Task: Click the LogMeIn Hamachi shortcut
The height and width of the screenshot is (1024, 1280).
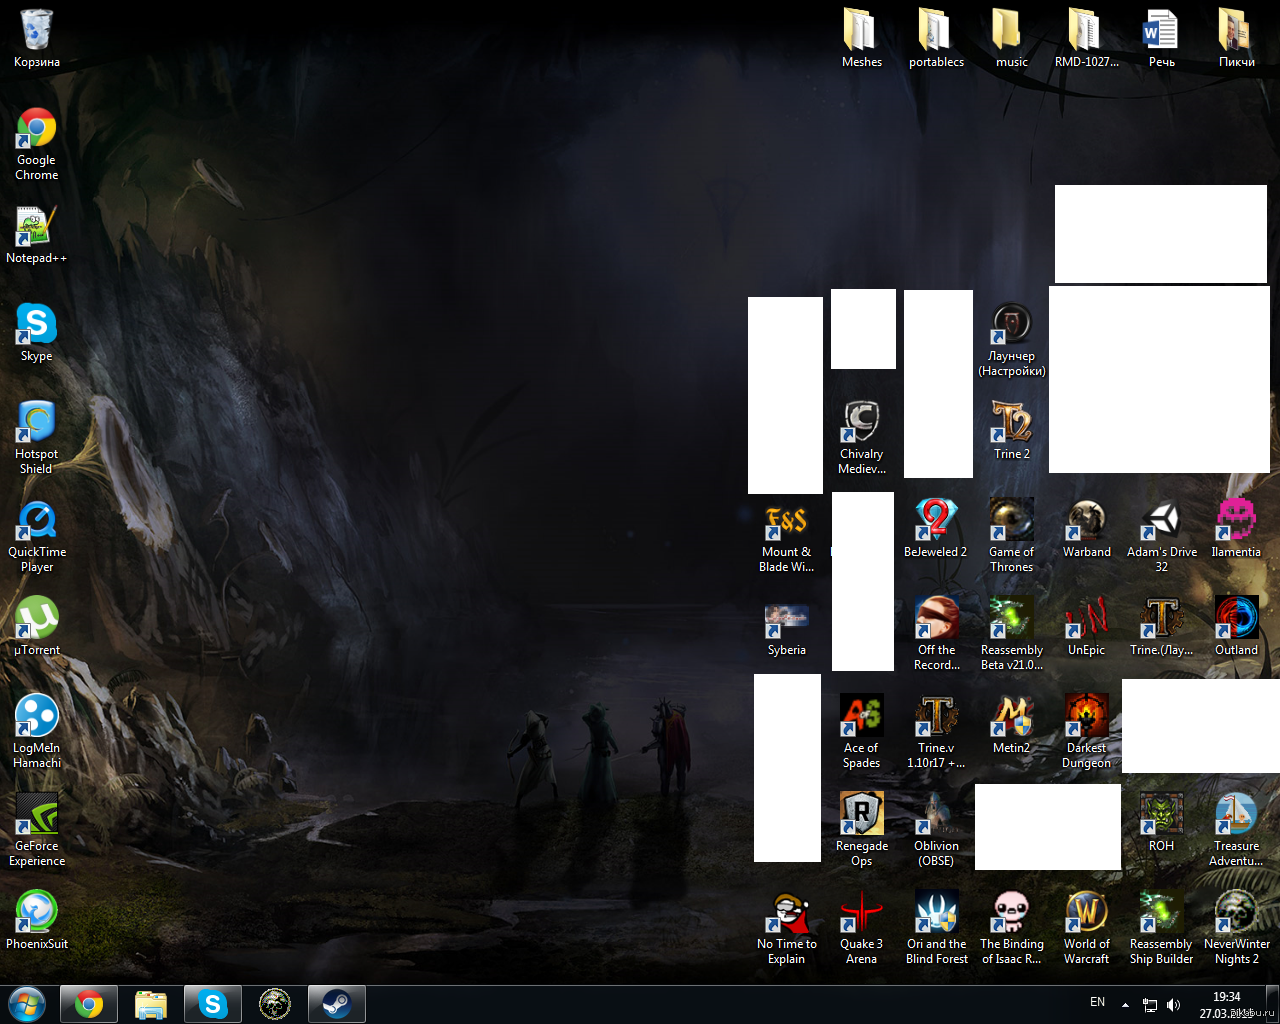Action: (36, 716)
